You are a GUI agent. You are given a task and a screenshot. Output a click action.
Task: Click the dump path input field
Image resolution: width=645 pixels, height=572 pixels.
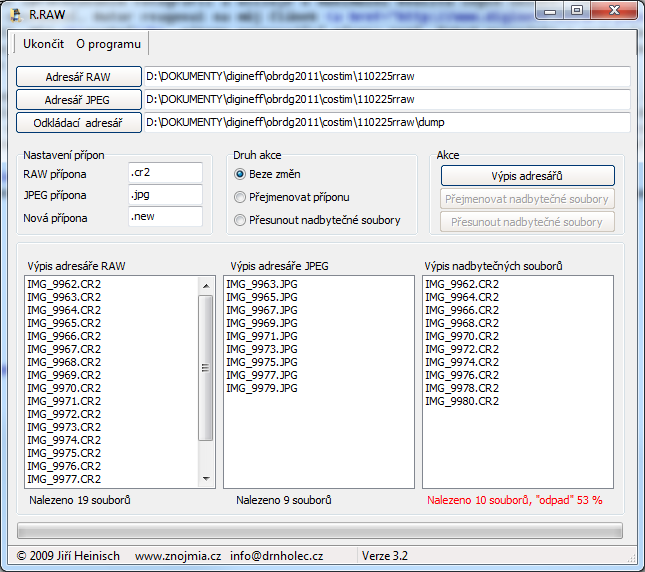click(x=386, y=122)
